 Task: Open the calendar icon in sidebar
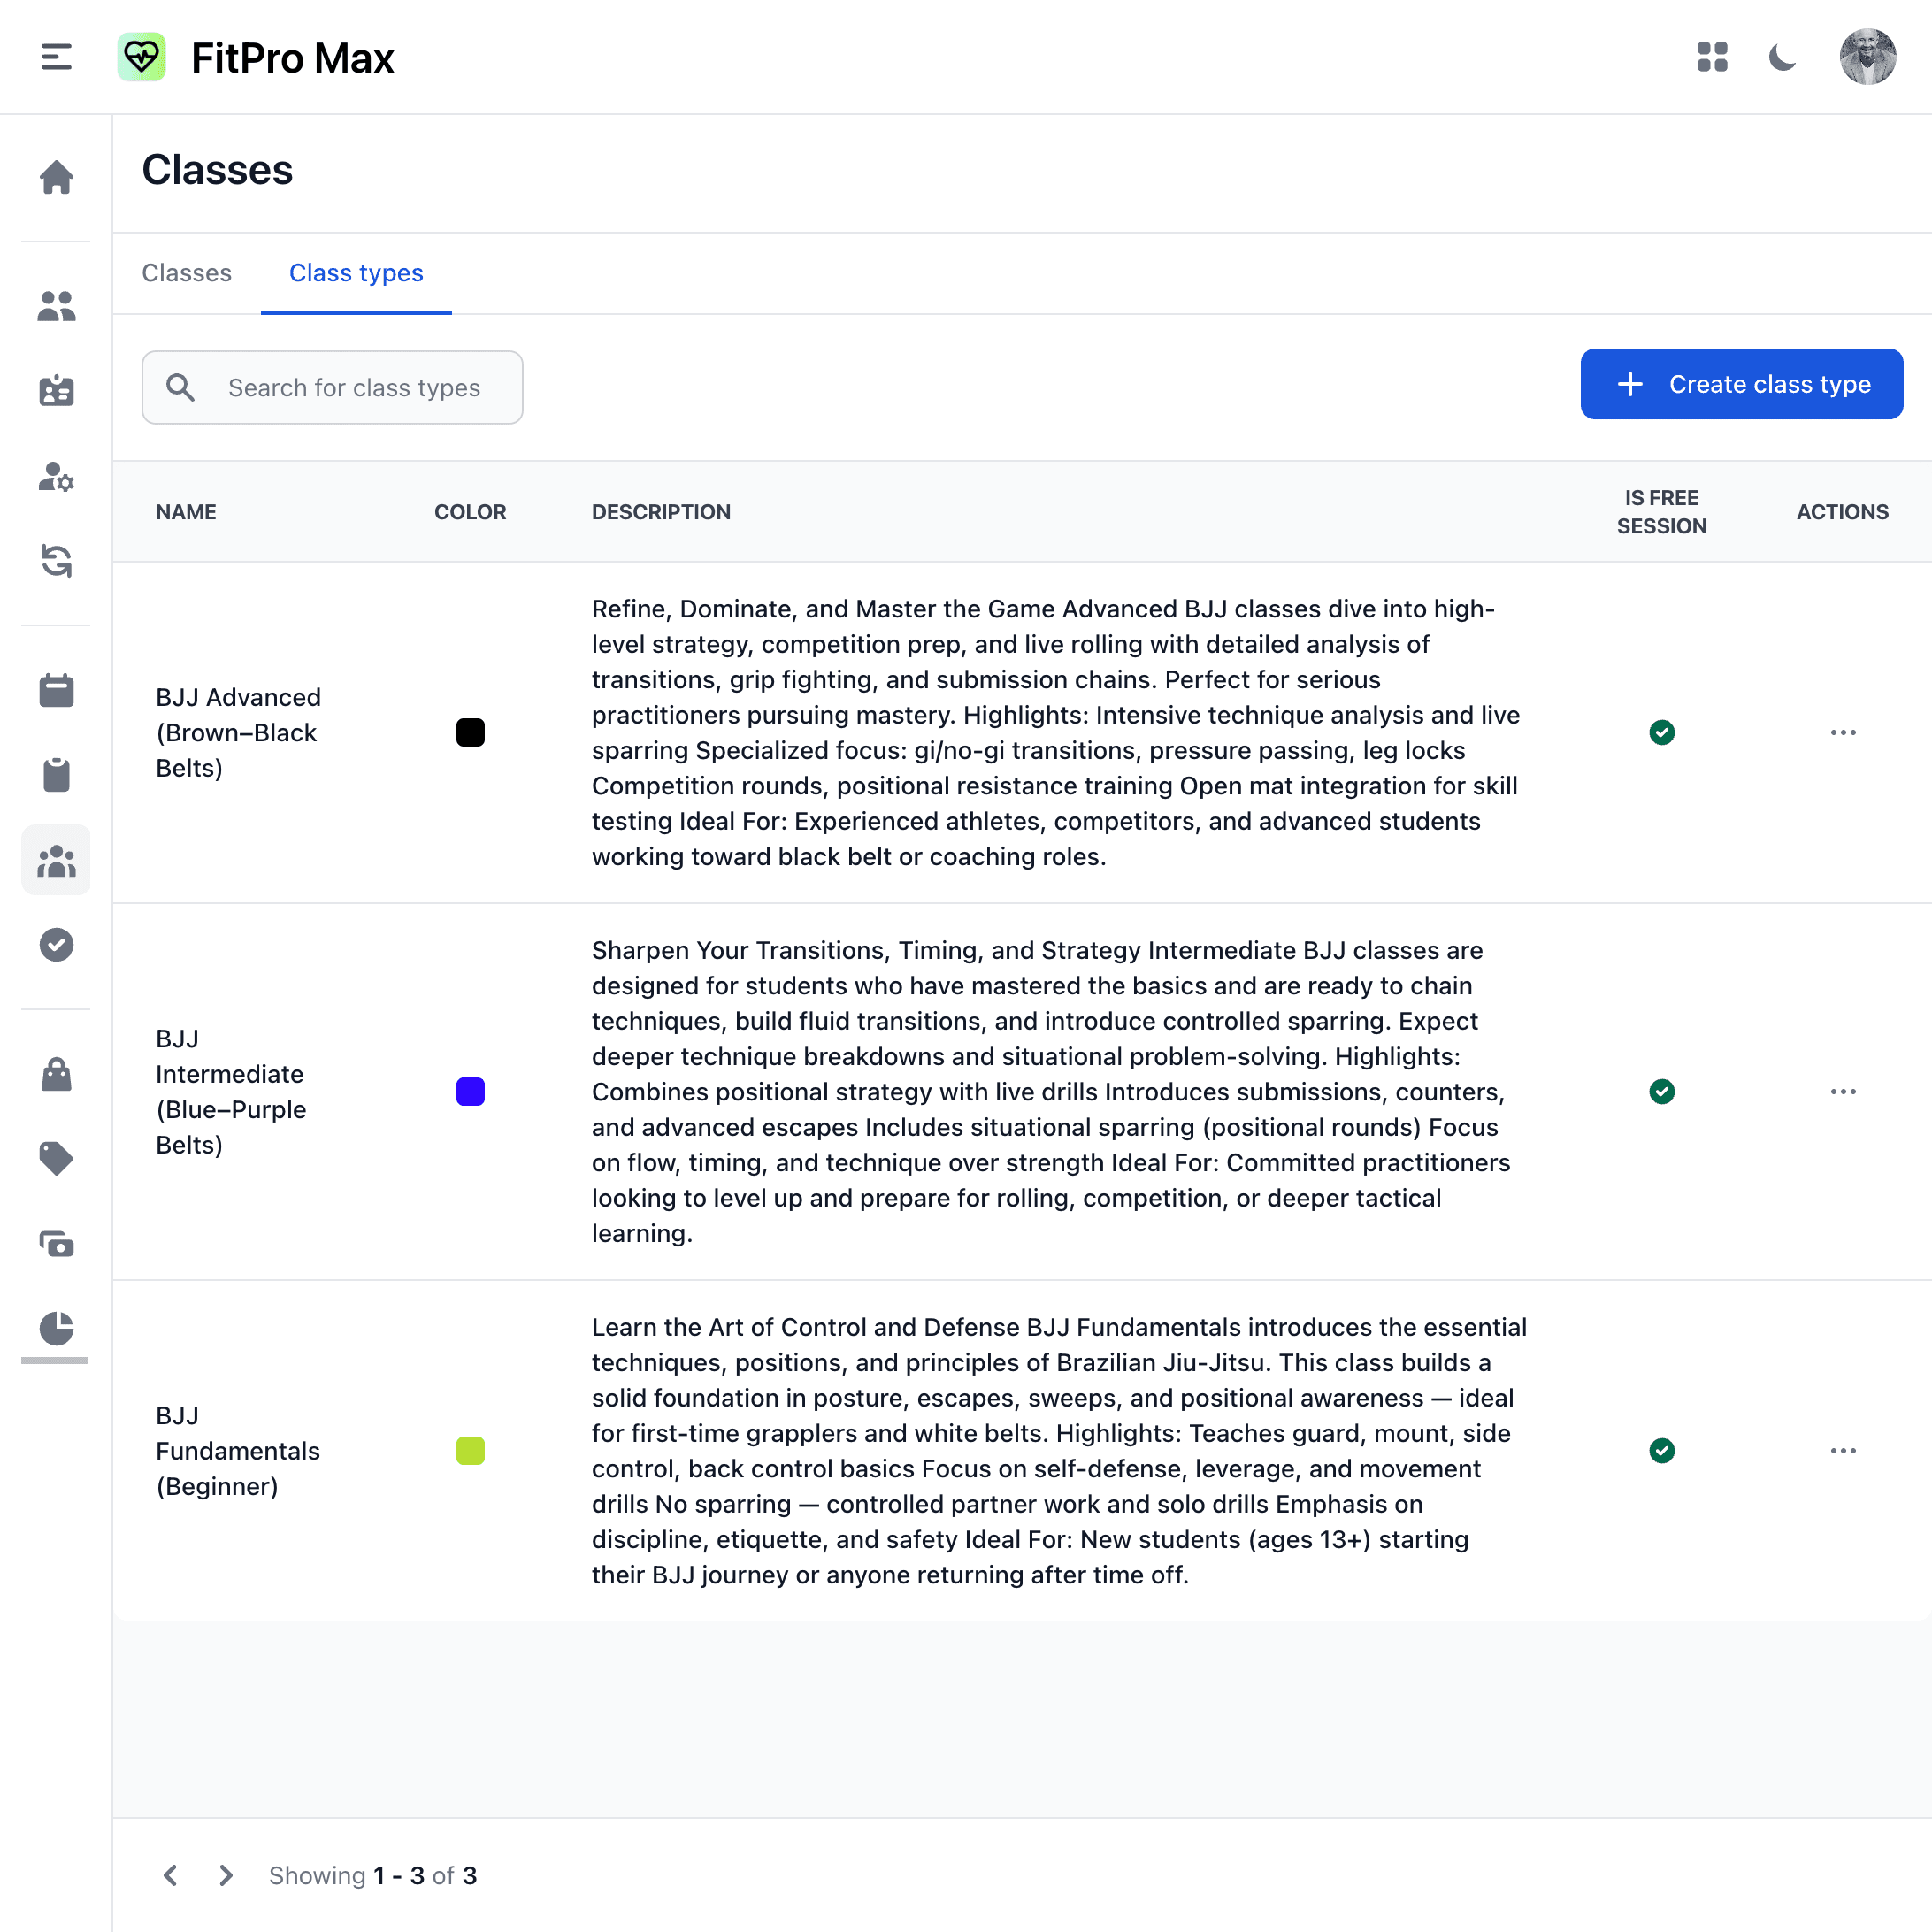pos(56,690)
